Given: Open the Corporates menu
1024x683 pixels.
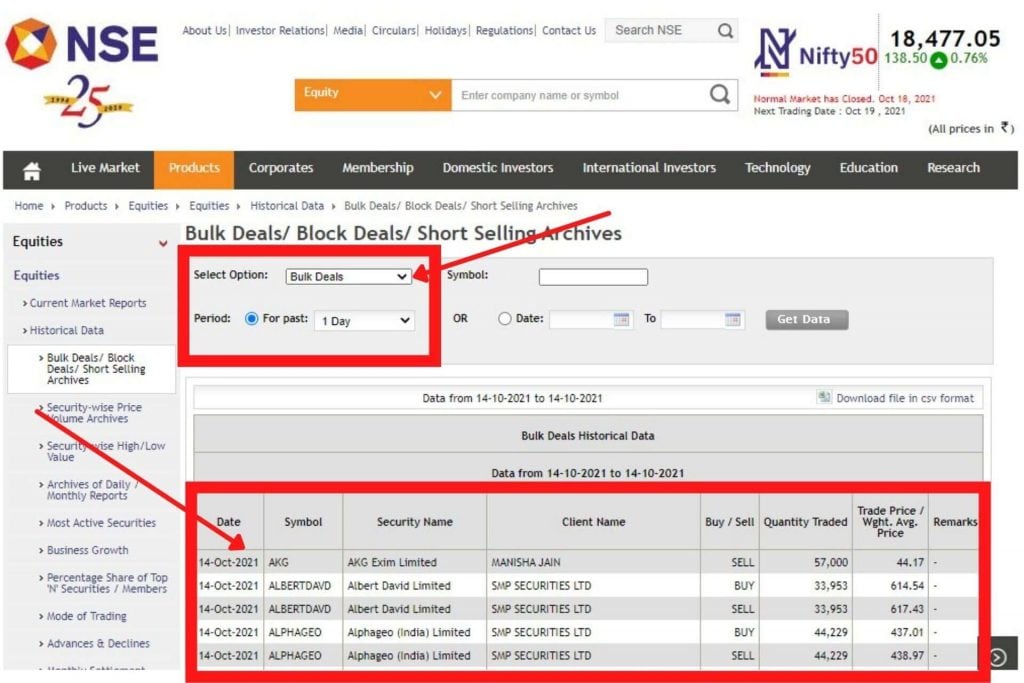Looking at the screenshot, I should 281,168.
